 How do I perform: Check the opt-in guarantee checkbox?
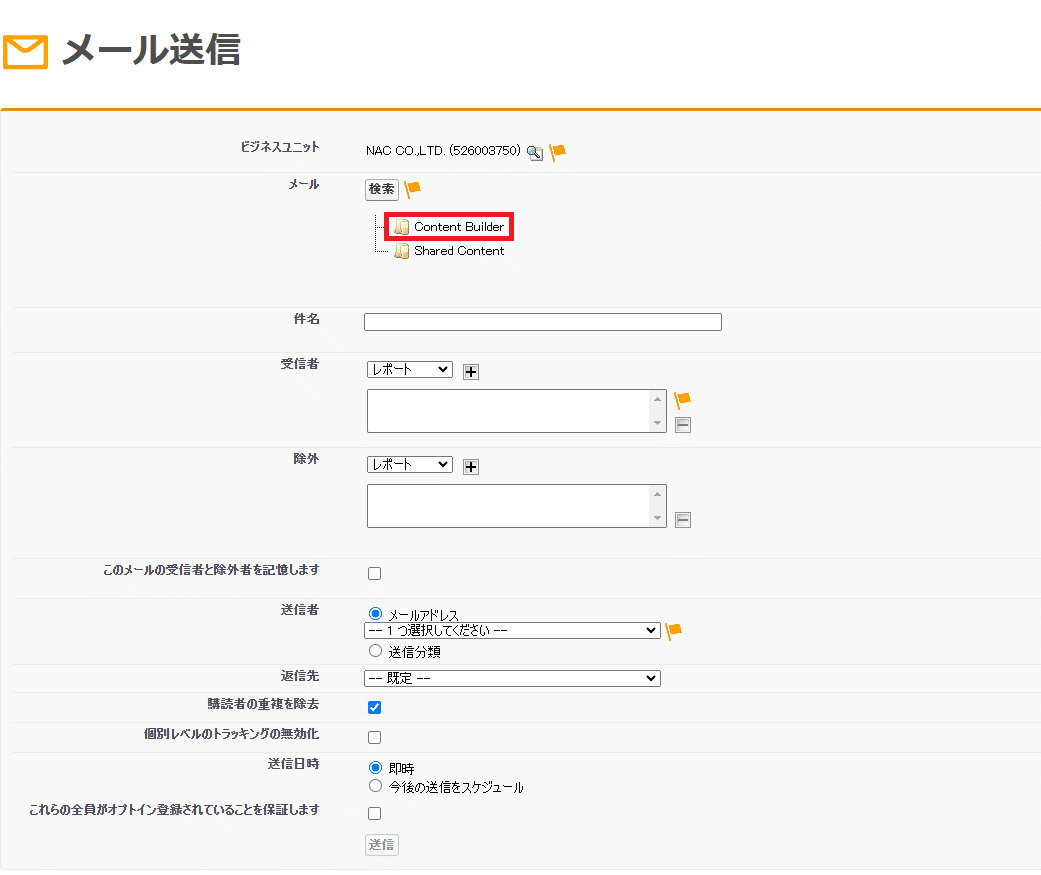374,813
